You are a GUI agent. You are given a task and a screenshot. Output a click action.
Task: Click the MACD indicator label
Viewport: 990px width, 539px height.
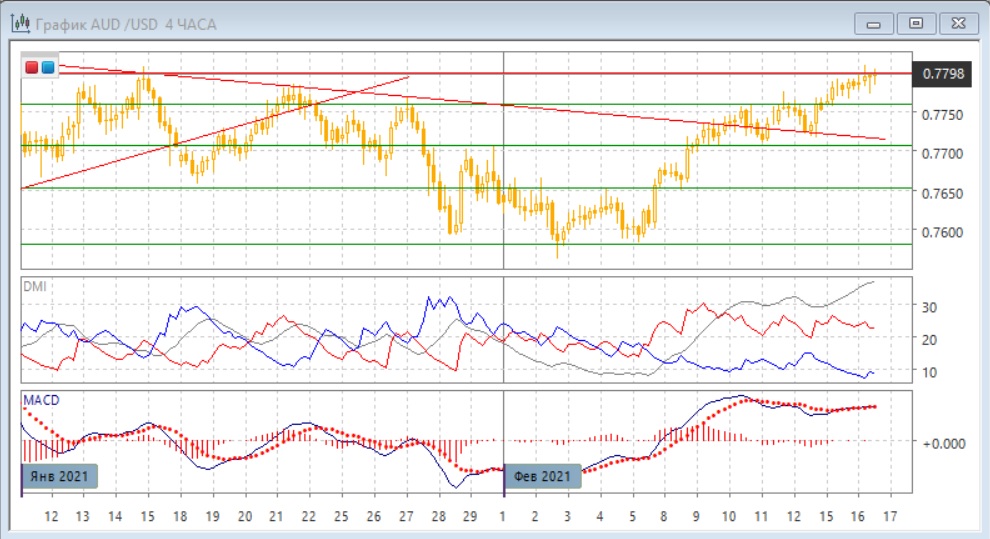pyautogui.click(x=40, y=400)
